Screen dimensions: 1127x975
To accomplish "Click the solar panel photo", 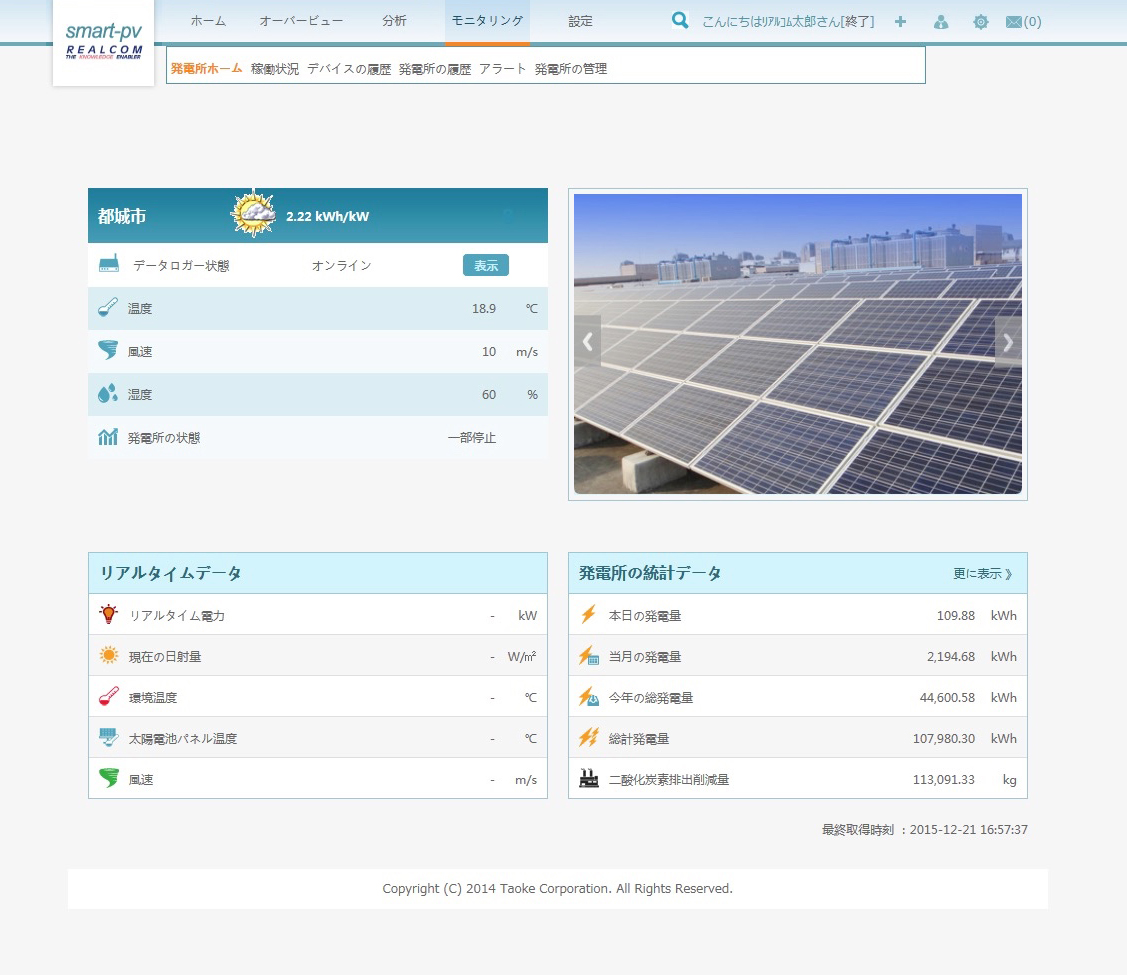I will [x=798, y=343].
